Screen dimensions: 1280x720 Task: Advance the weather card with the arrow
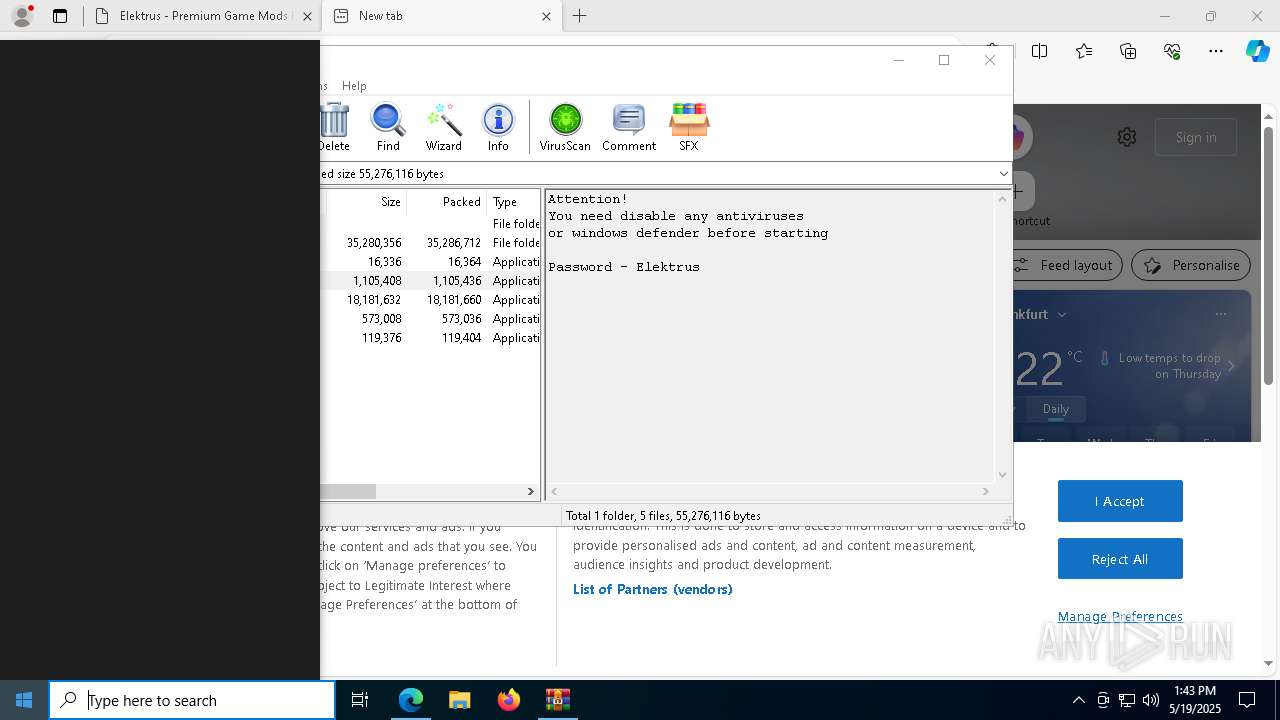click(x=1231, y=366)
